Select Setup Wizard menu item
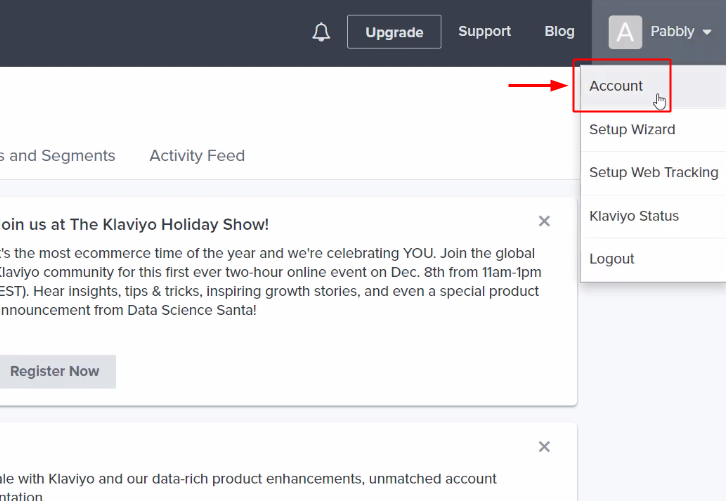Screen dimensions: 726x501 pyautogui.click(x=653, y=129)
